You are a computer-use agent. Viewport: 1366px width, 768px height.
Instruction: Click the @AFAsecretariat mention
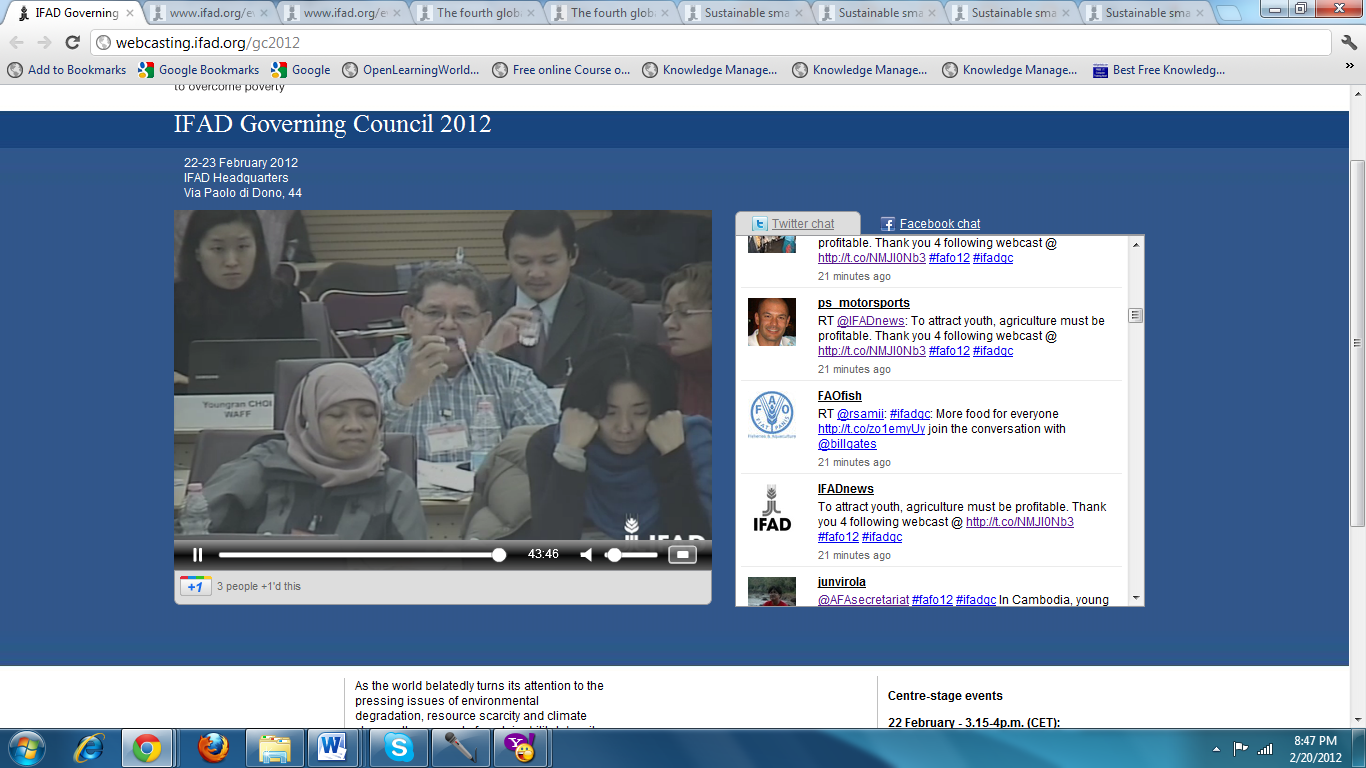(863, 600)
